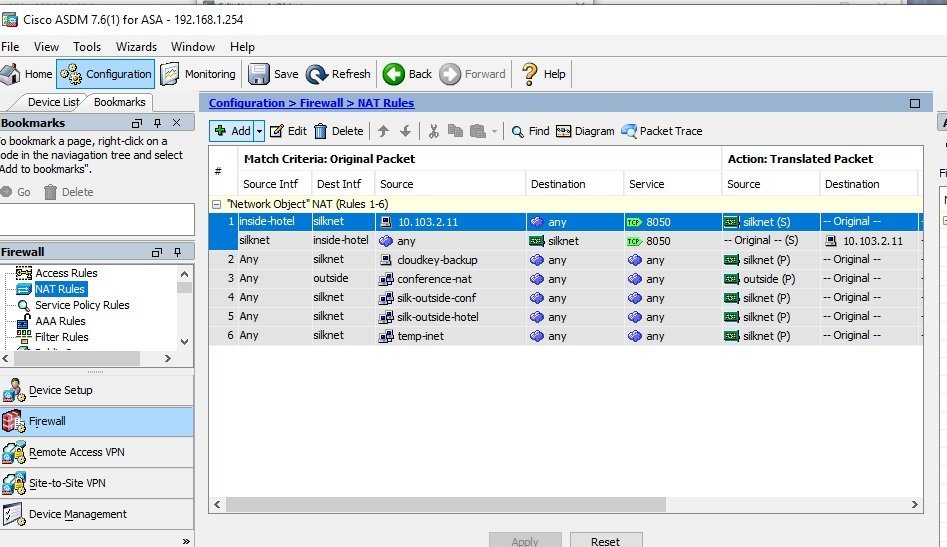Pin the Bookmarks panel
The height and width of the screenshot is (547, 947).
[x=157, y=123]
